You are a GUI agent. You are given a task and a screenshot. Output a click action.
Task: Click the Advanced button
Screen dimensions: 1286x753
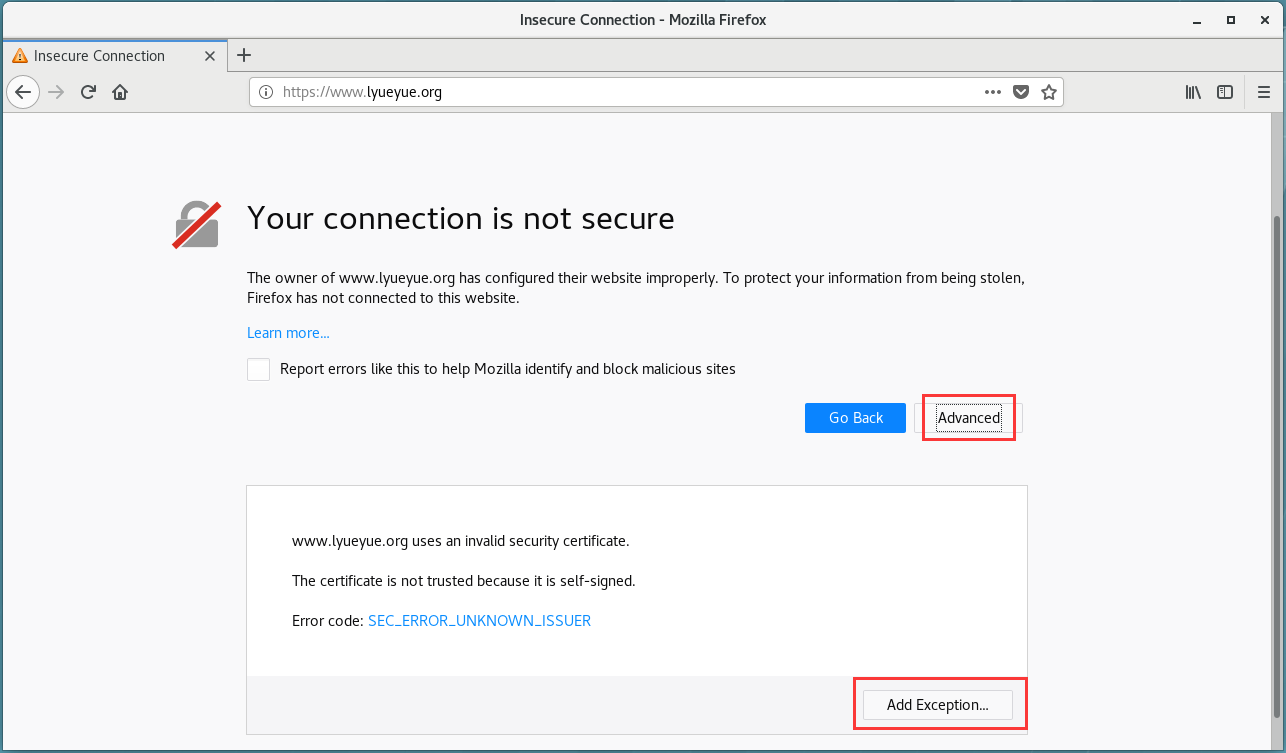pos(968,418)
